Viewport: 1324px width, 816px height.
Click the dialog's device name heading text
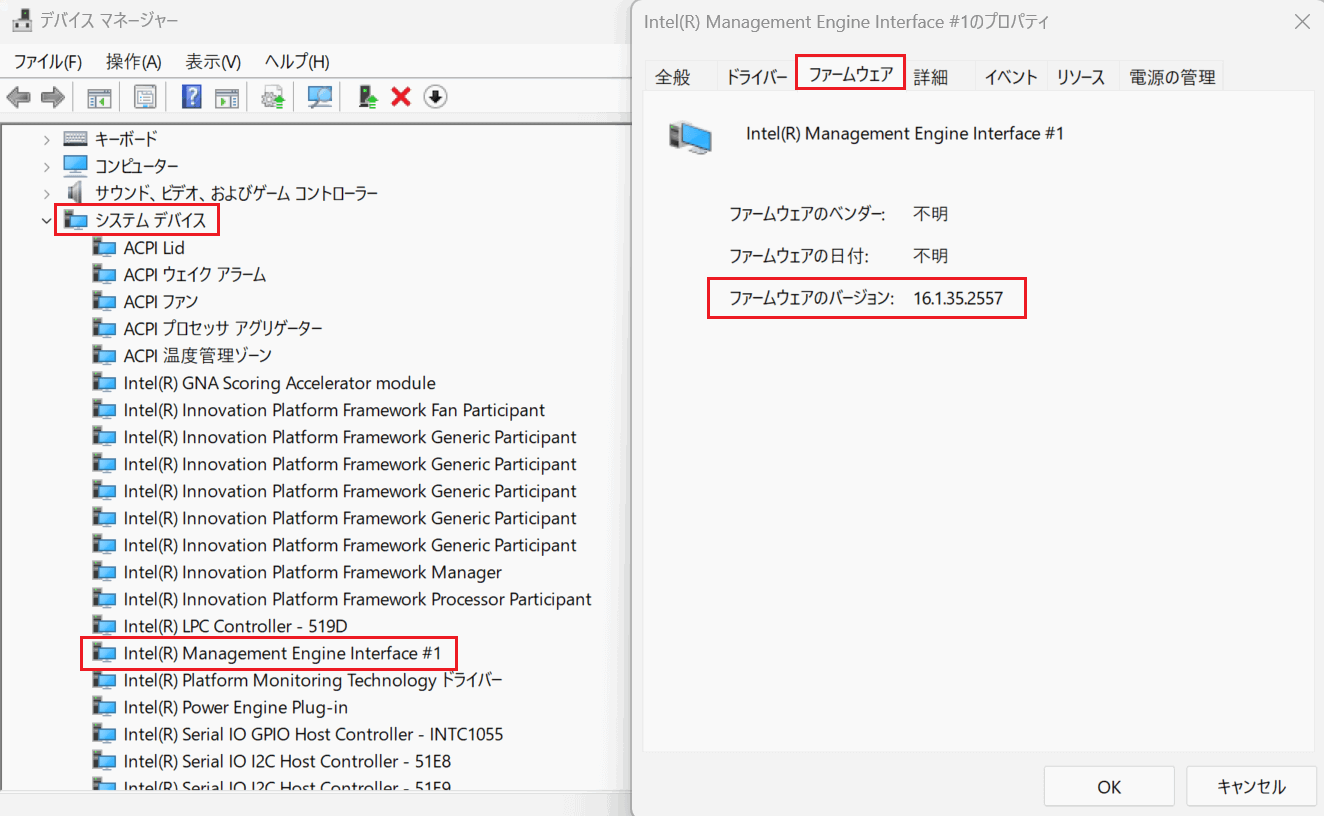click(x=905, y=133)
